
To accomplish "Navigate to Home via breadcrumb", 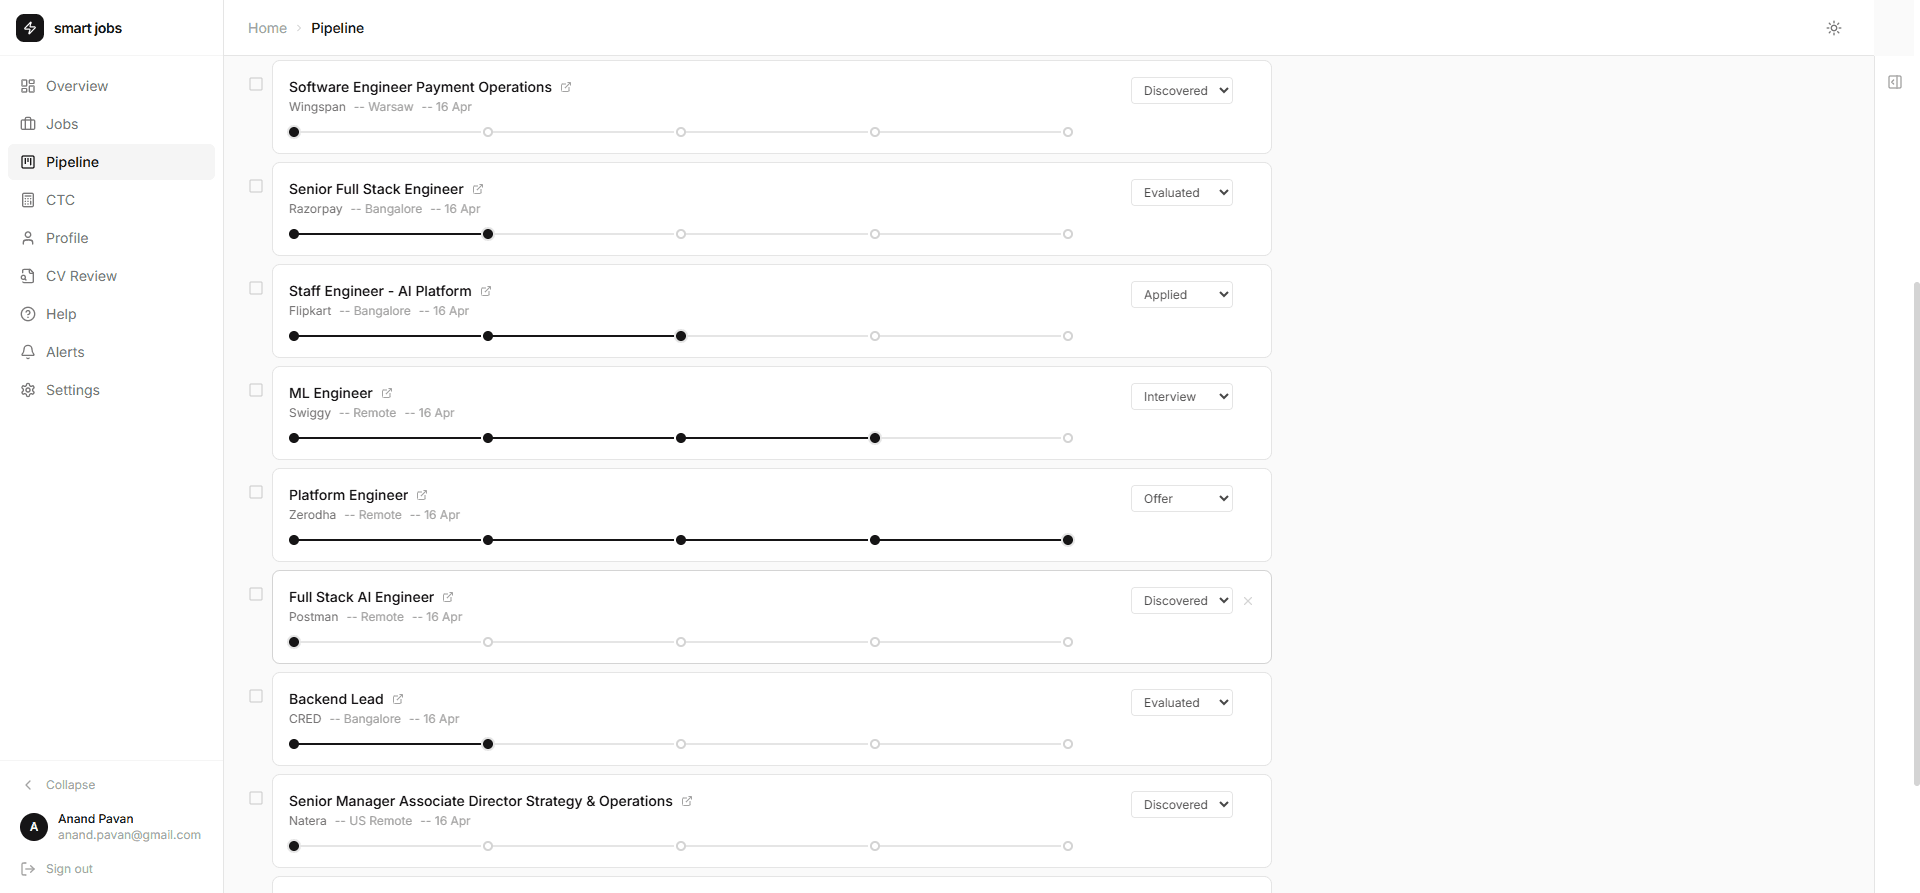I will pyautogui.click(x=267, y=28).
